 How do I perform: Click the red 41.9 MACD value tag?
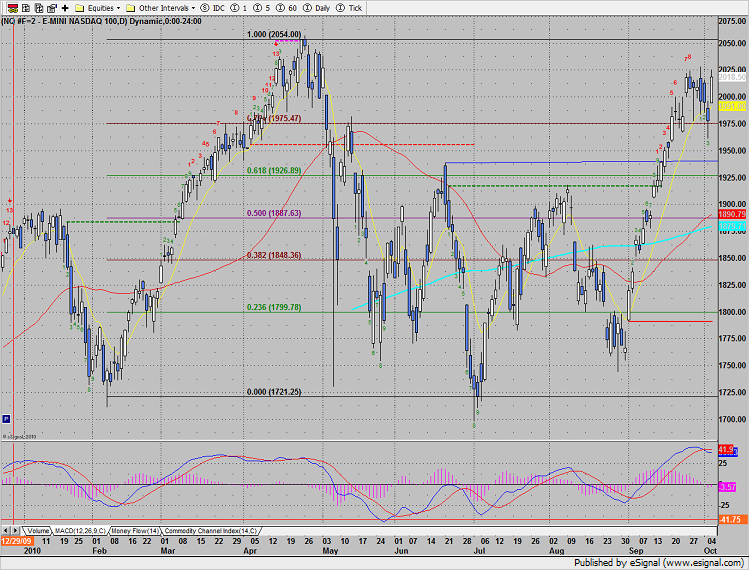tap(726, 450)
